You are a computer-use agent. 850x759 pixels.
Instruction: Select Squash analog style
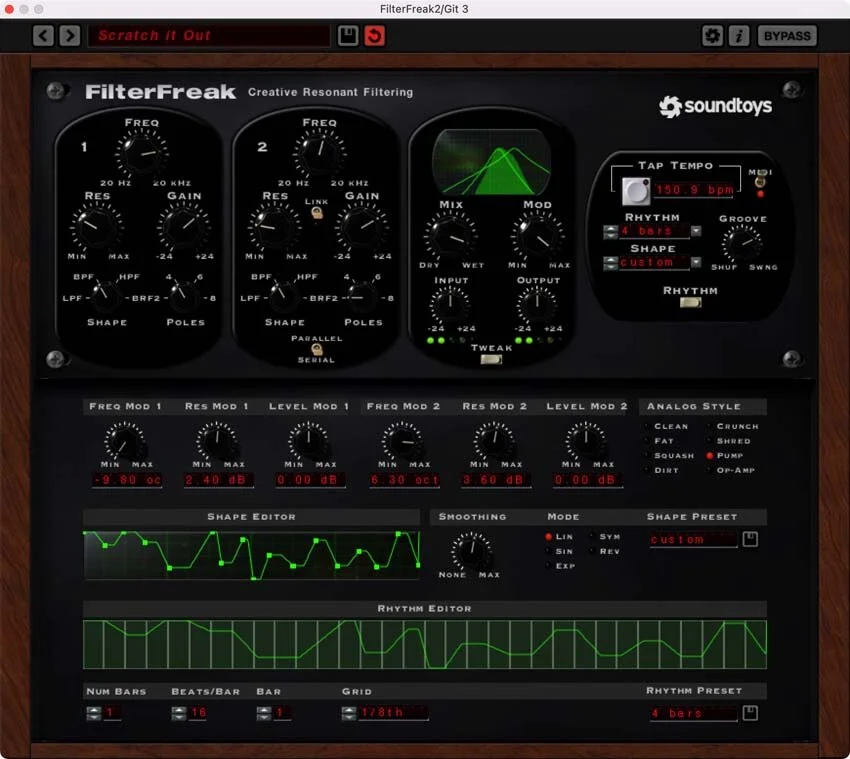coord(669,456)
